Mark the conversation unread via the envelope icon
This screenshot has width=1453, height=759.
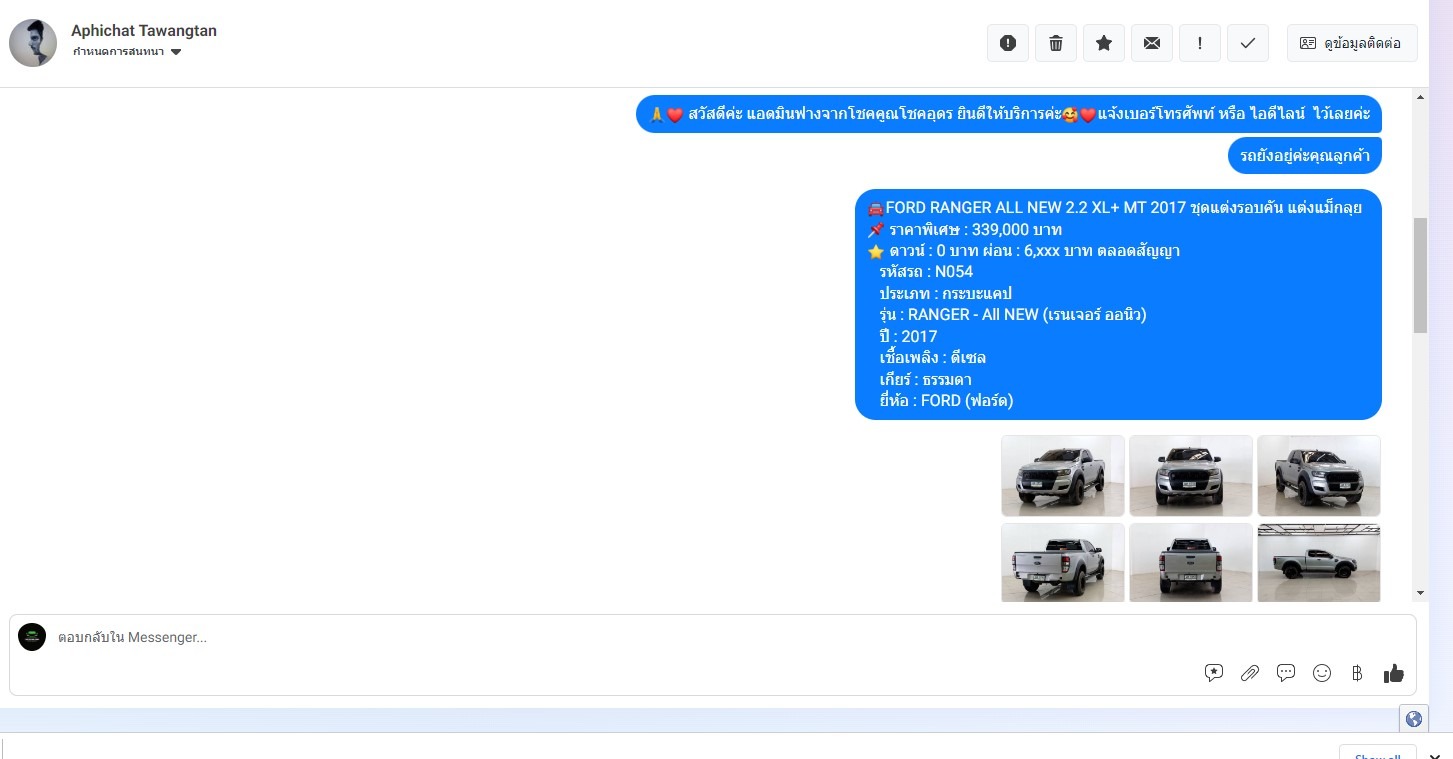coord(1152,43)
